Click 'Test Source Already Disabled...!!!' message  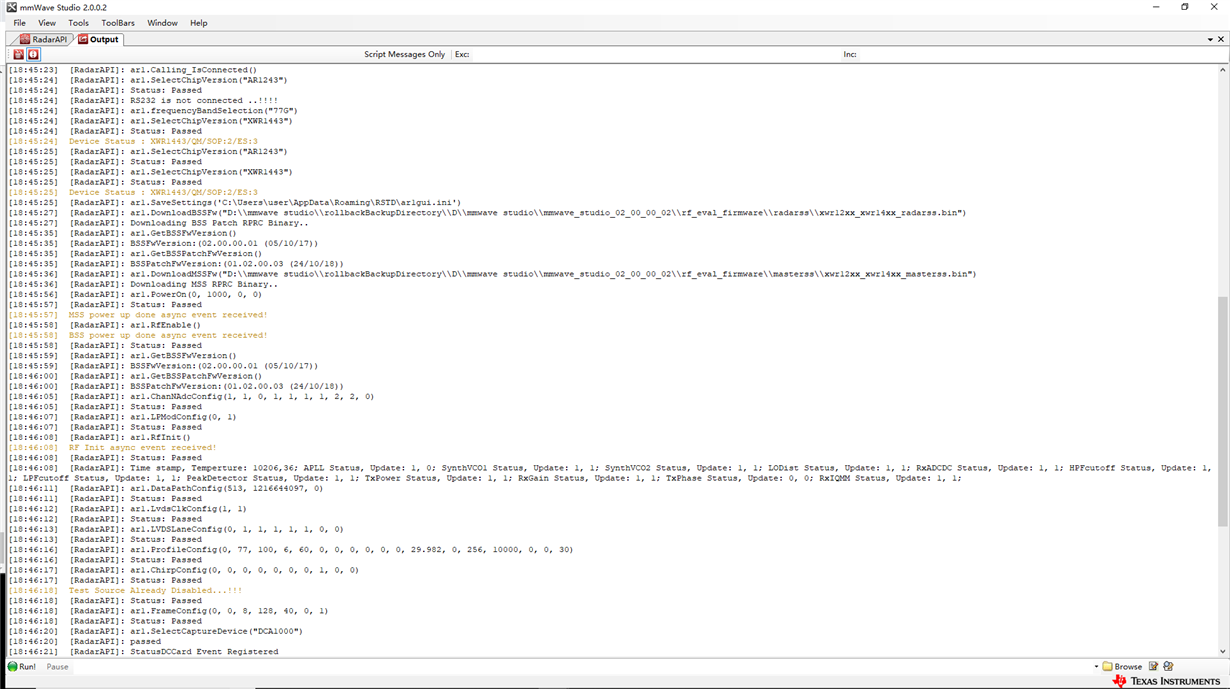point(155,590)
